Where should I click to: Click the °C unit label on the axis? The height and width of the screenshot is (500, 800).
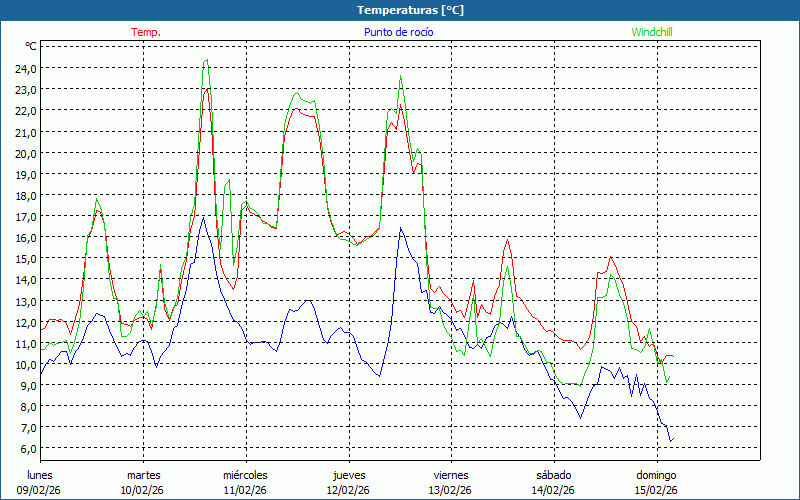pos(31,46)
